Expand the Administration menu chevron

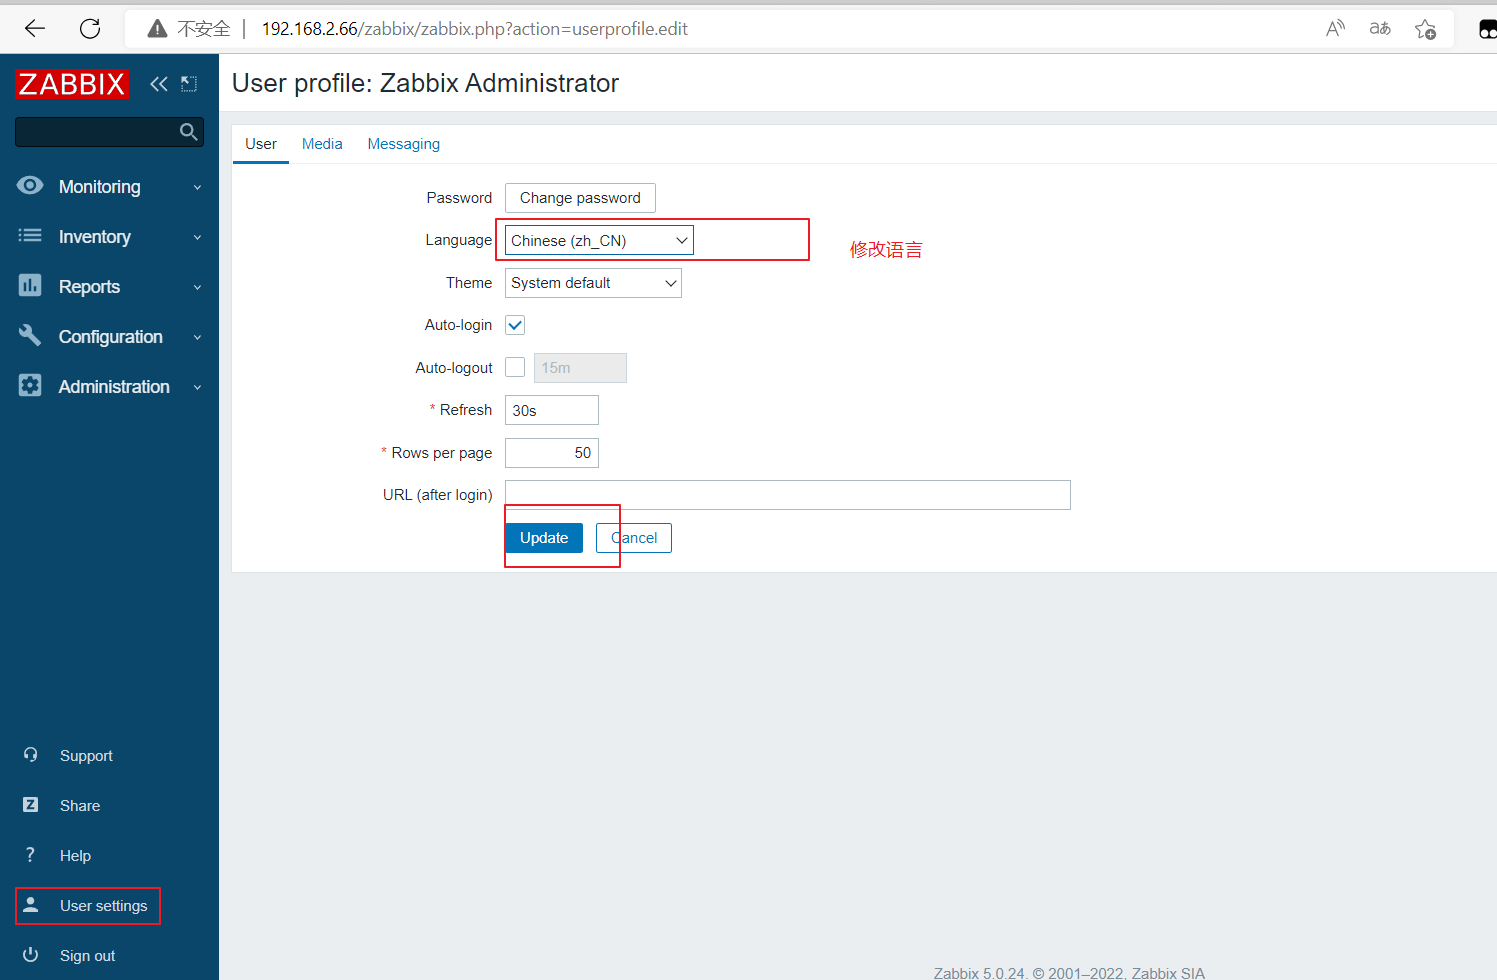pos(197,387)
